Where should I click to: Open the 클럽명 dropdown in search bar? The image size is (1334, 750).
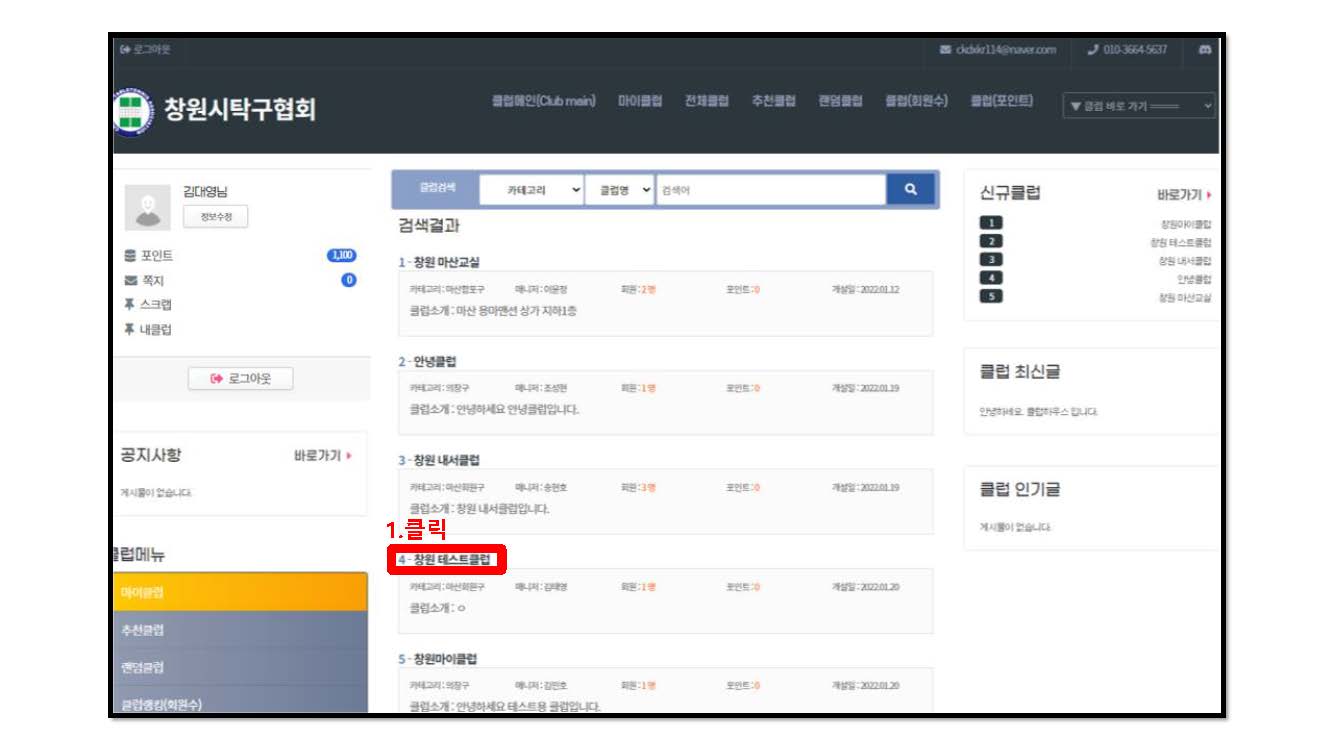pos(621,189)
